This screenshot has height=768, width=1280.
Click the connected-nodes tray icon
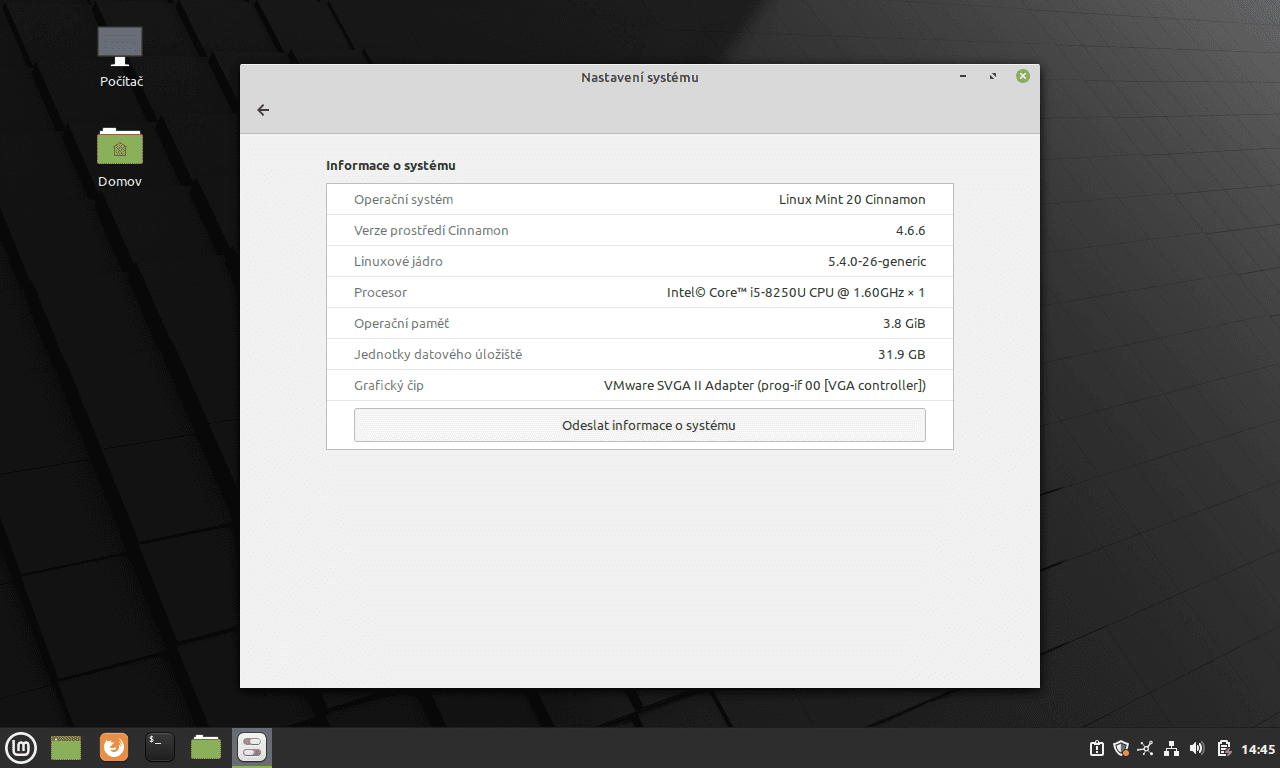1146,747
